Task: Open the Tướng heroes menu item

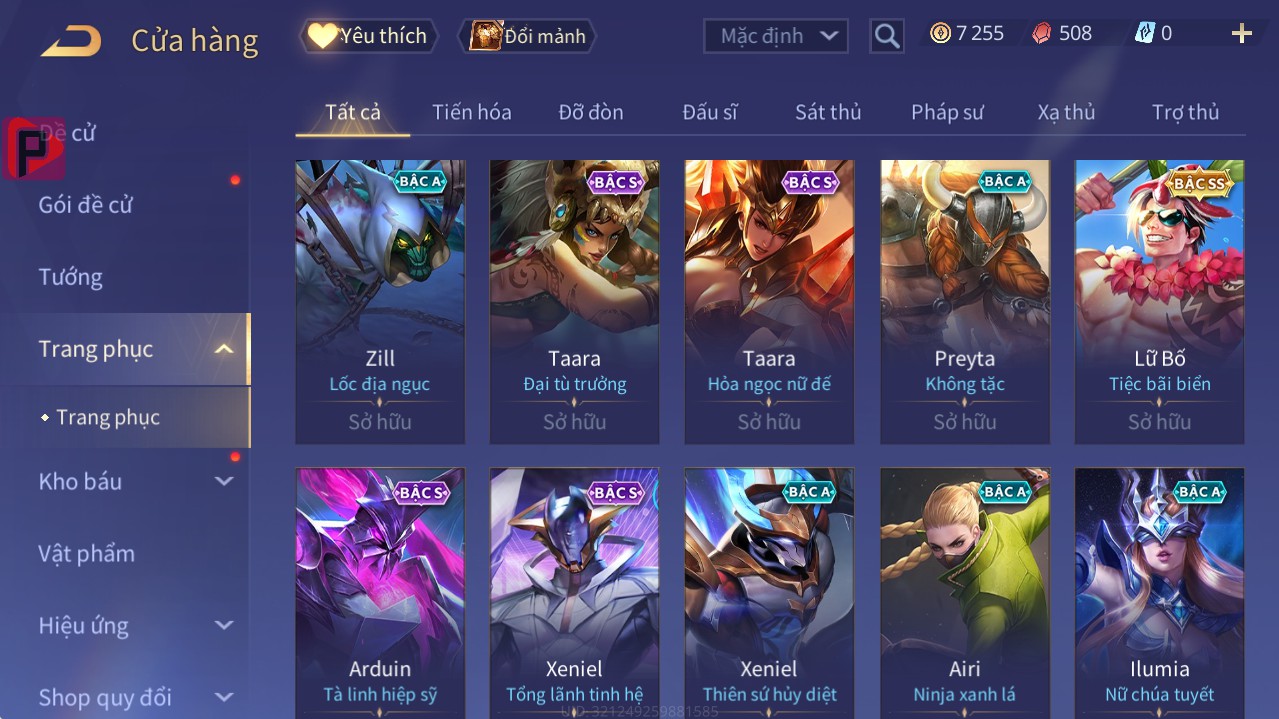Action: click(71, 277)
